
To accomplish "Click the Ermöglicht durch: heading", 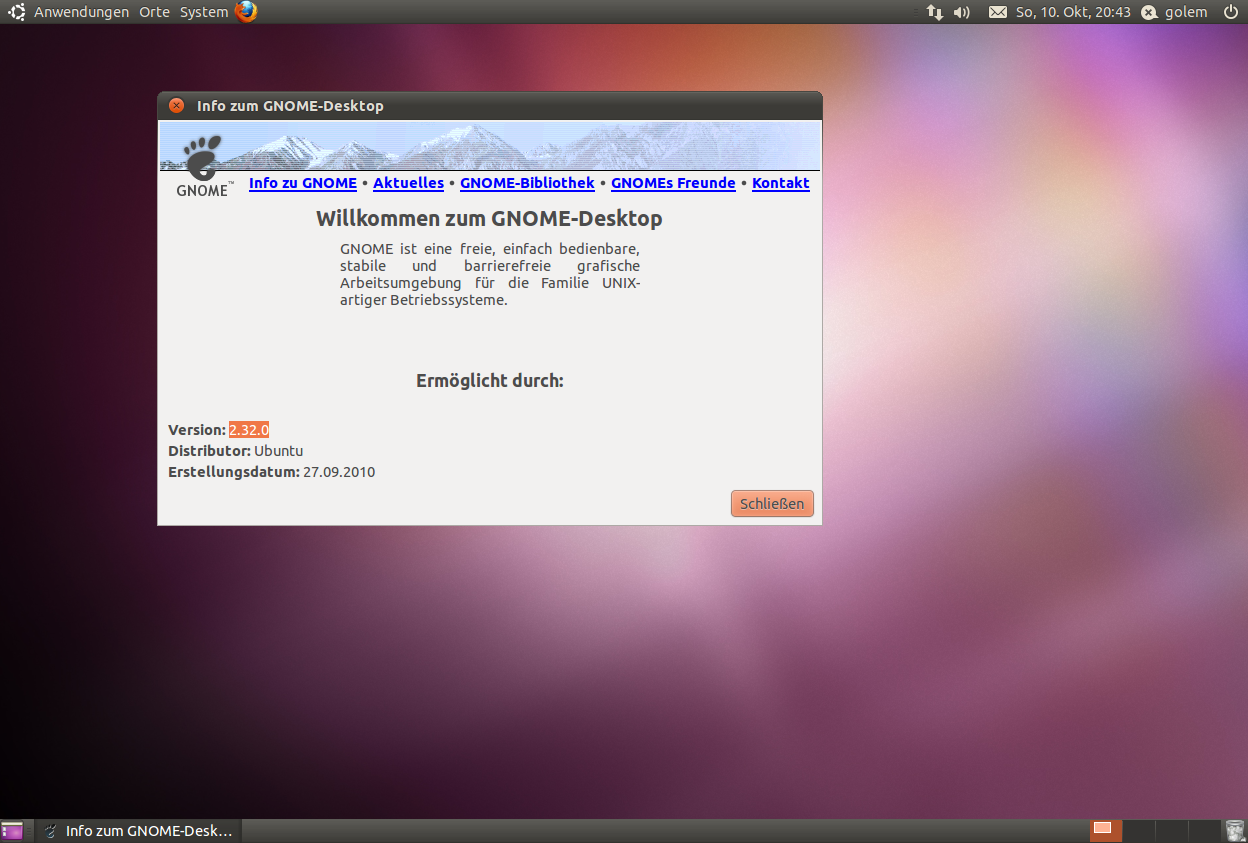I will pos(490,381).
